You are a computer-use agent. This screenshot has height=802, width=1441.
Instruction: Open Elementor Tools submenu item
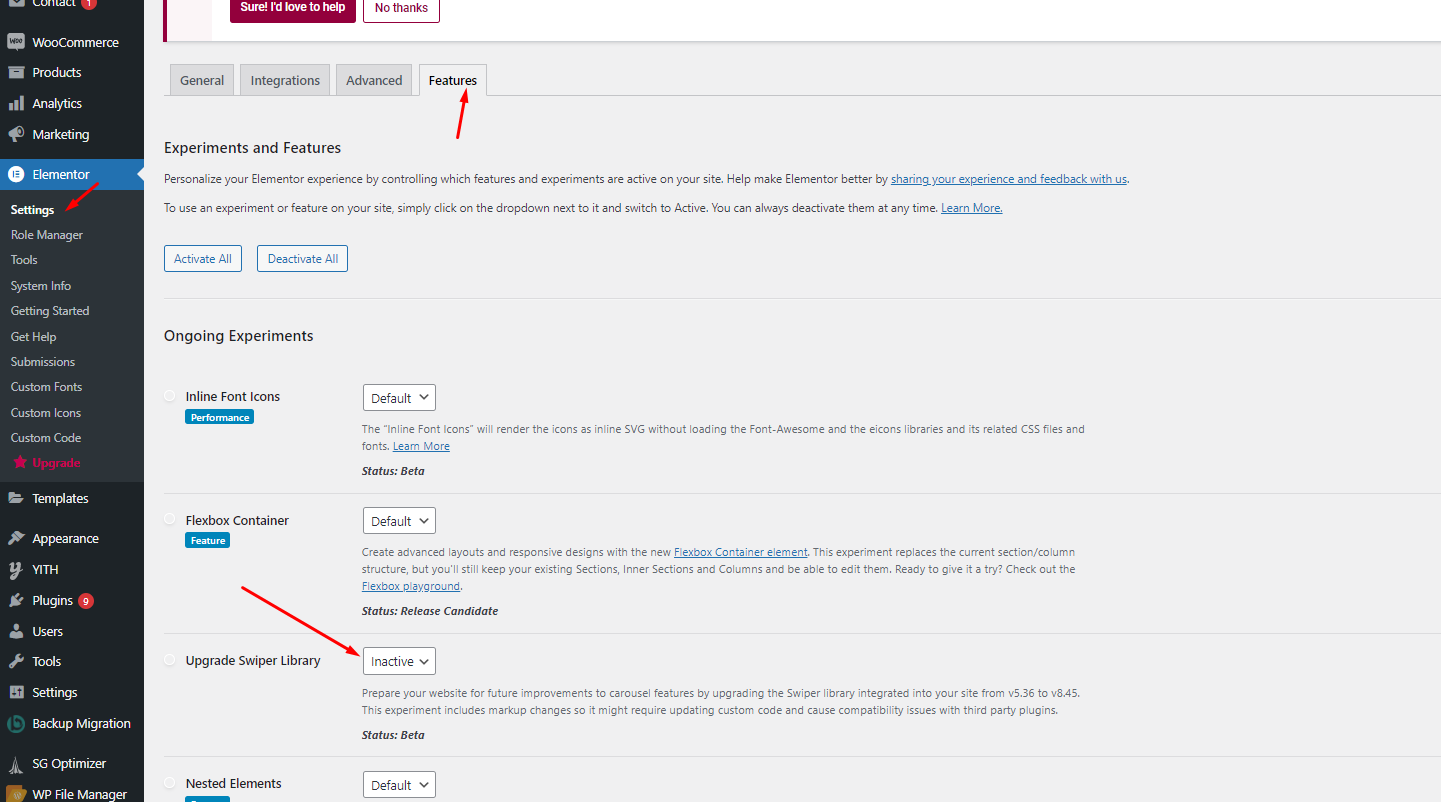(24, 260)
